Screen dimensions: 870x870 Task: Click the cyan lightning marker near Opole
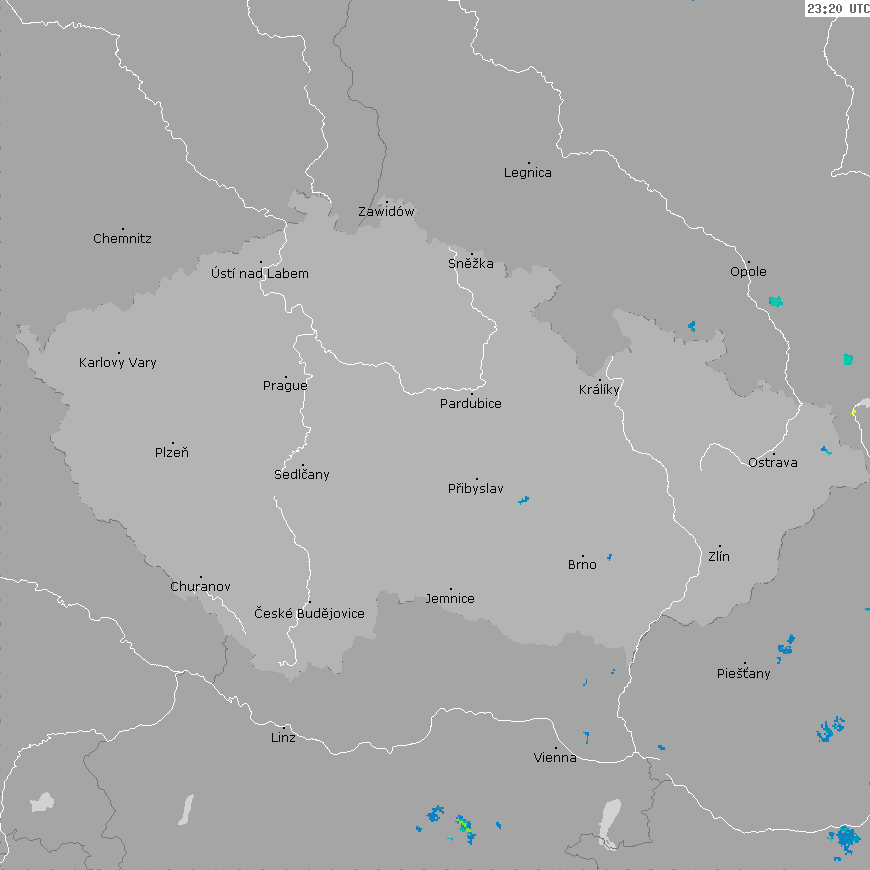[x=775, y=301]
